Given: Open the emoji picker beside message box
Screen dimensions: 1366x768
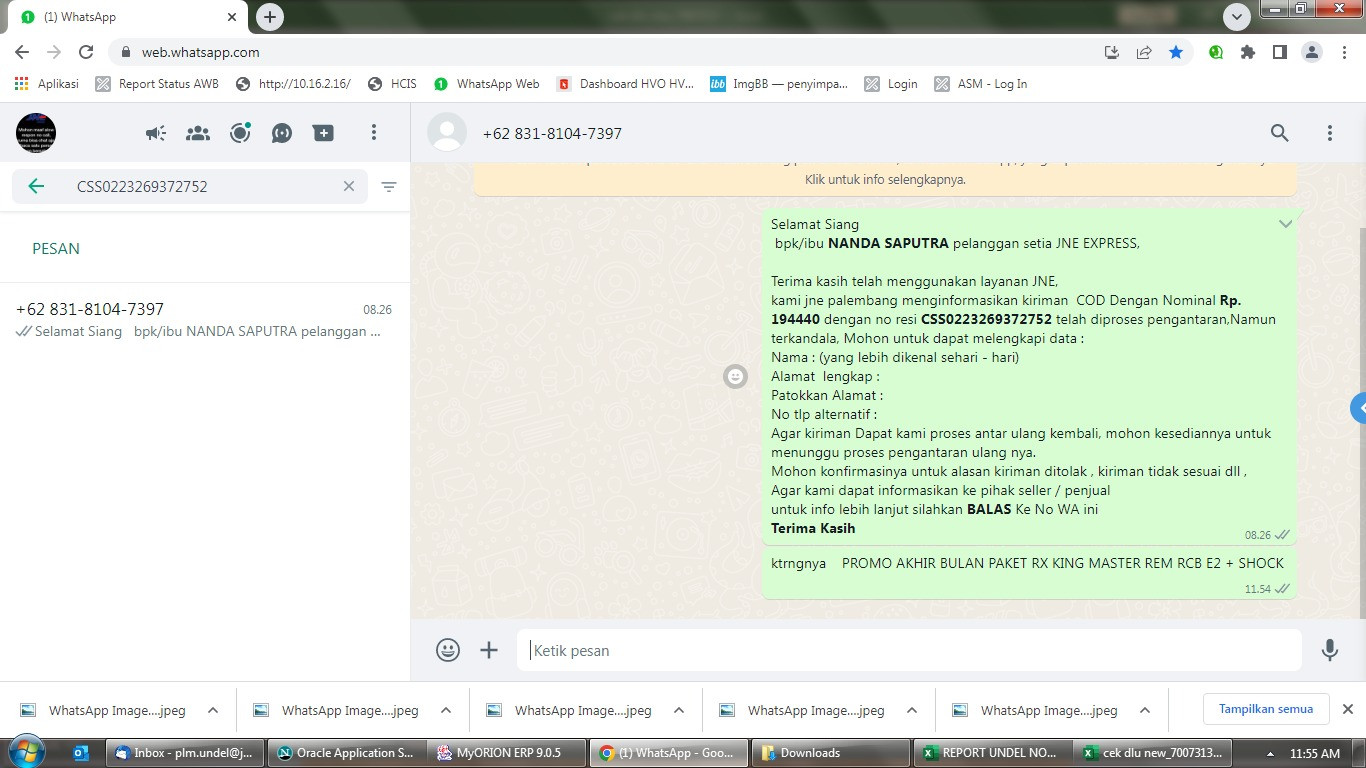Looking at the screenshot, I should coord(448,650).
